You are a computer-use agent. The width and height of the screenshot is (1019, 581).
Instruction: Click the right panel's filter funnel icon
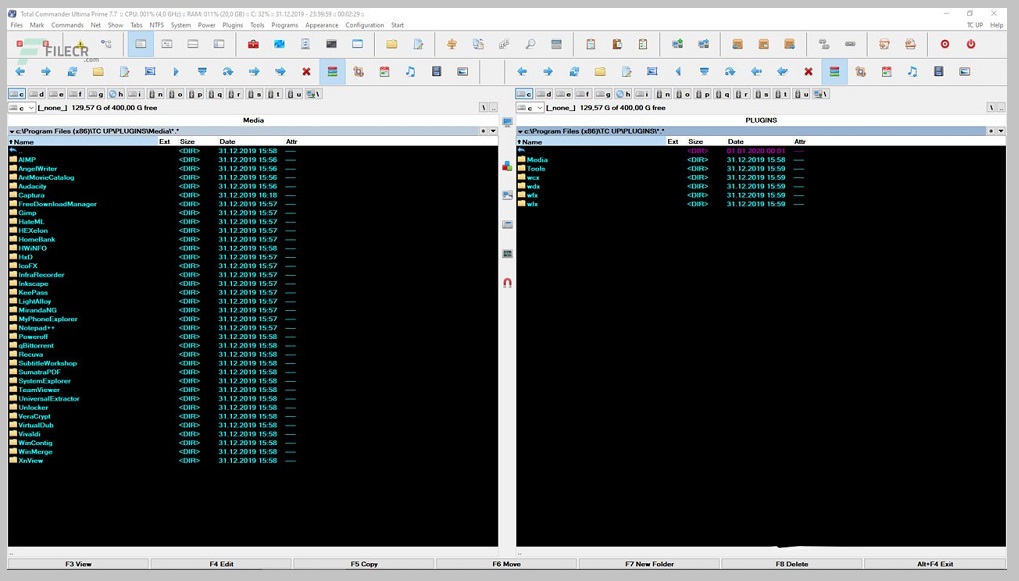704,71
